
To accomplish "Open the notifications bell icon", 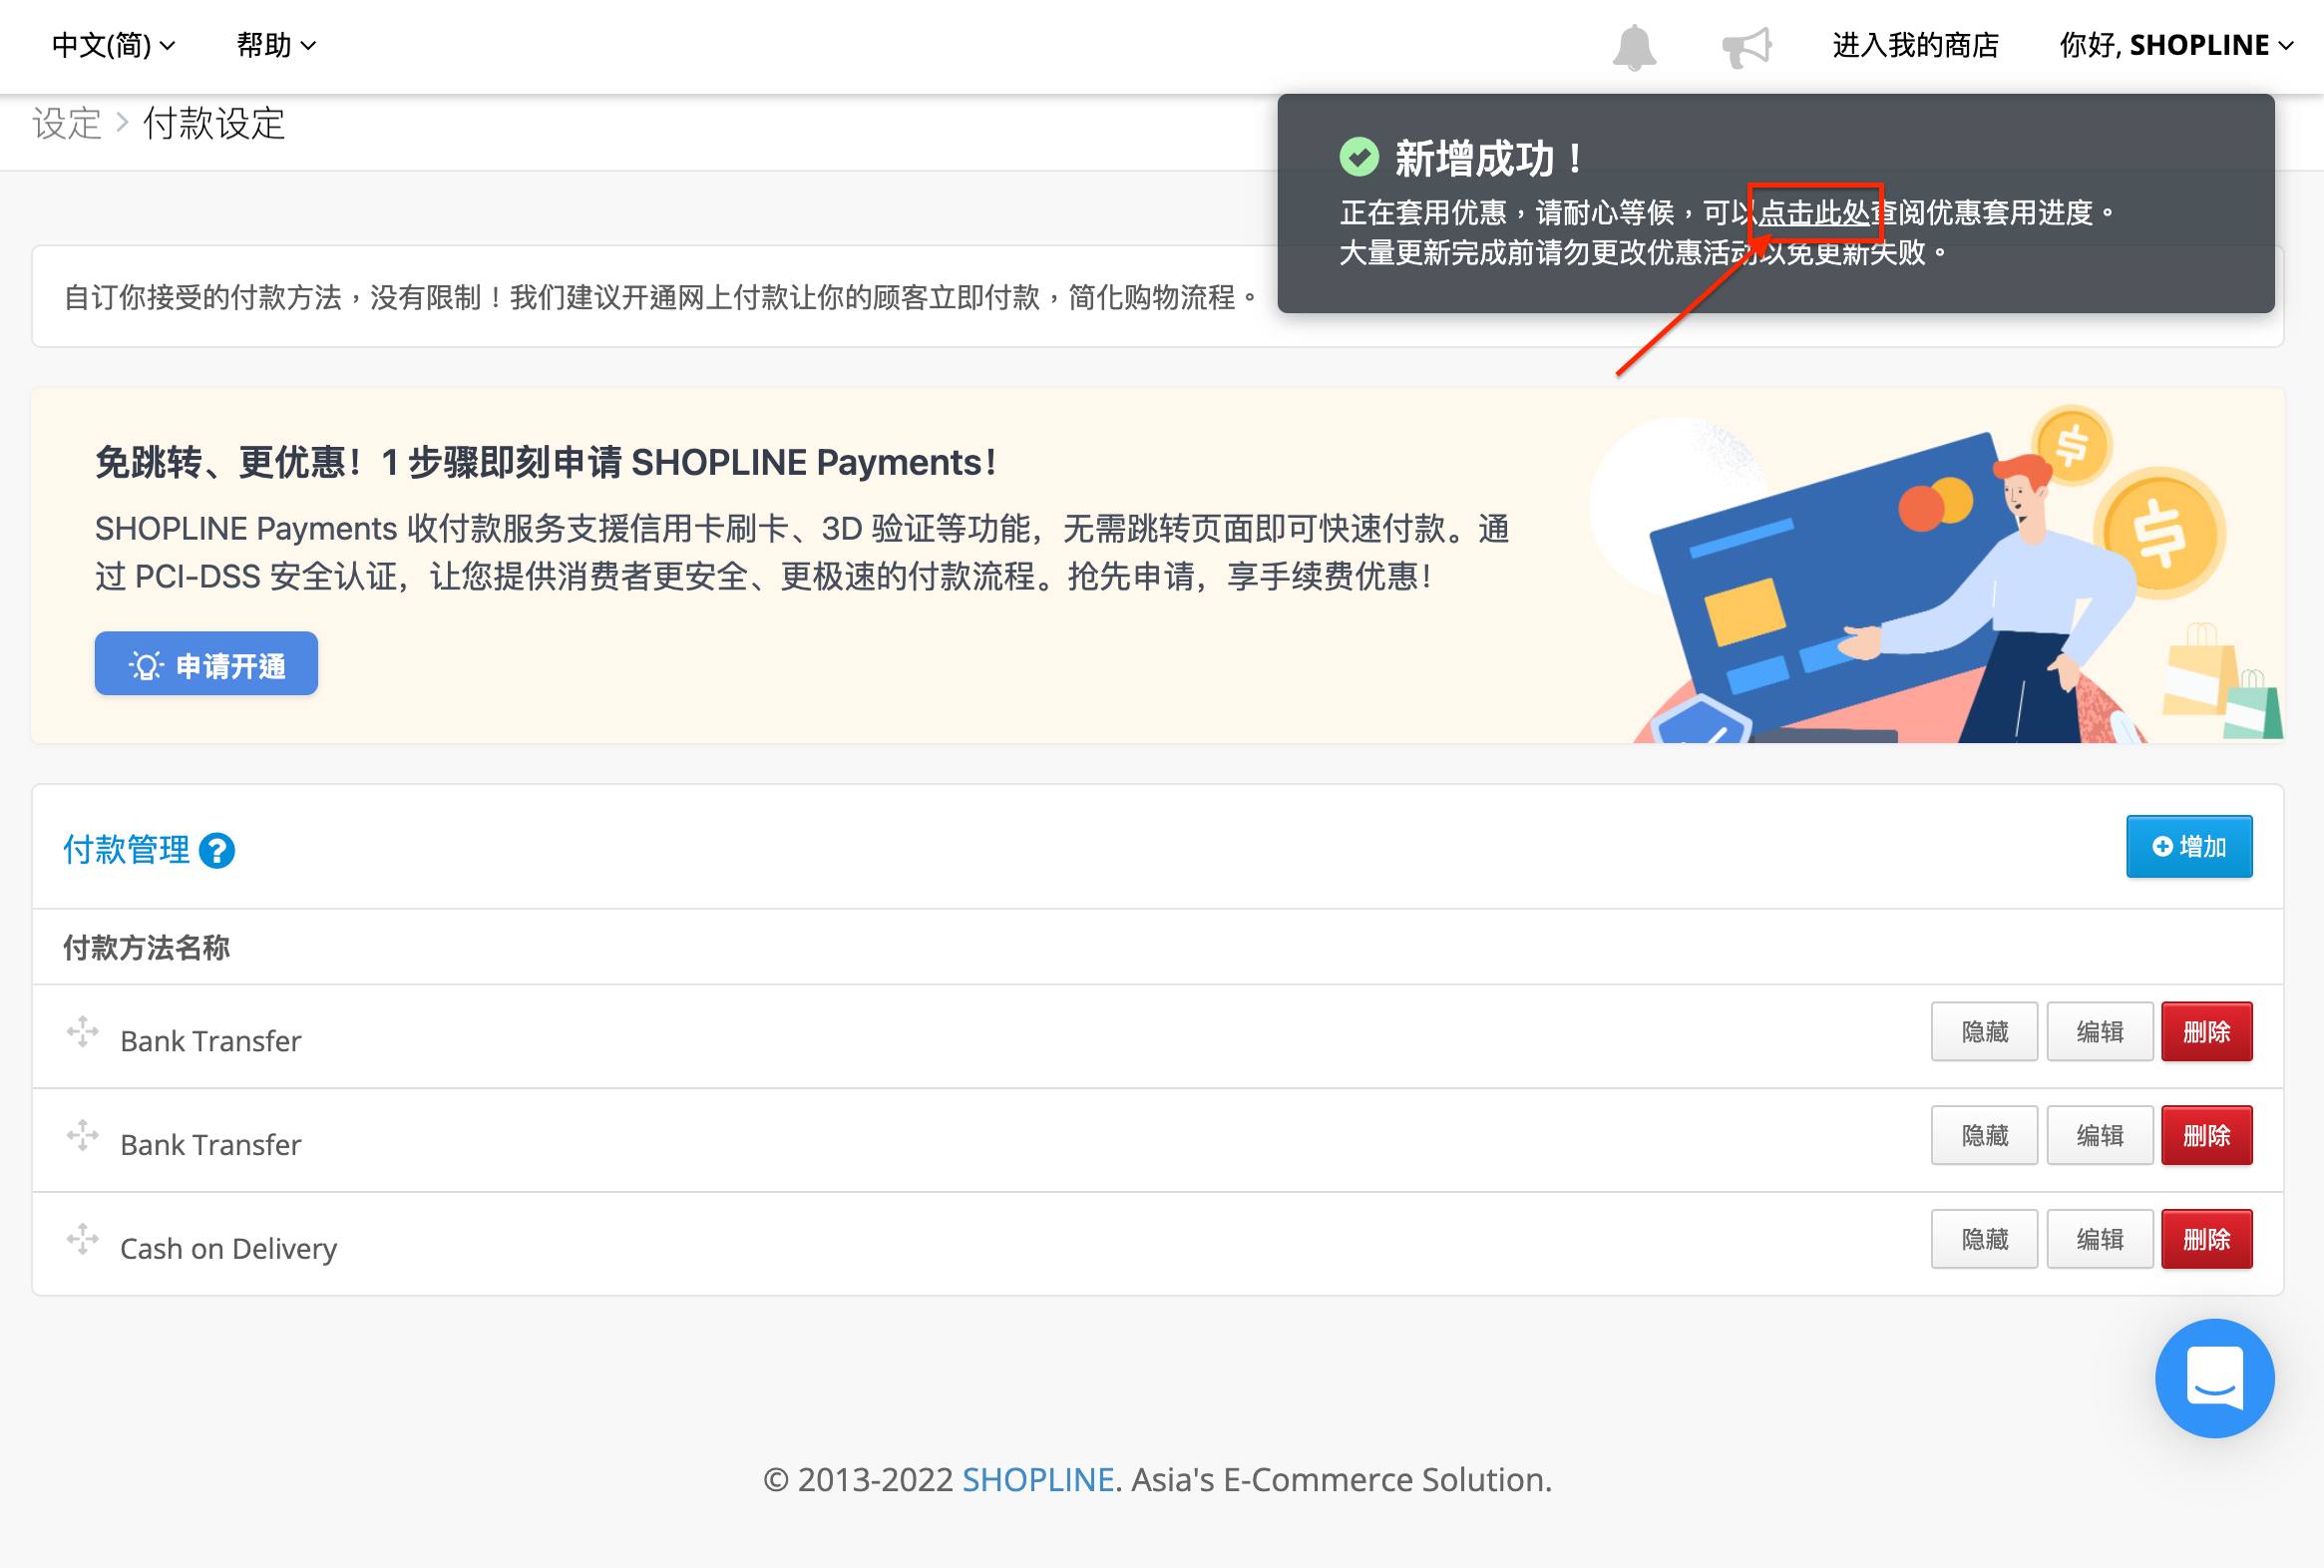I will tap(1634, 46).
